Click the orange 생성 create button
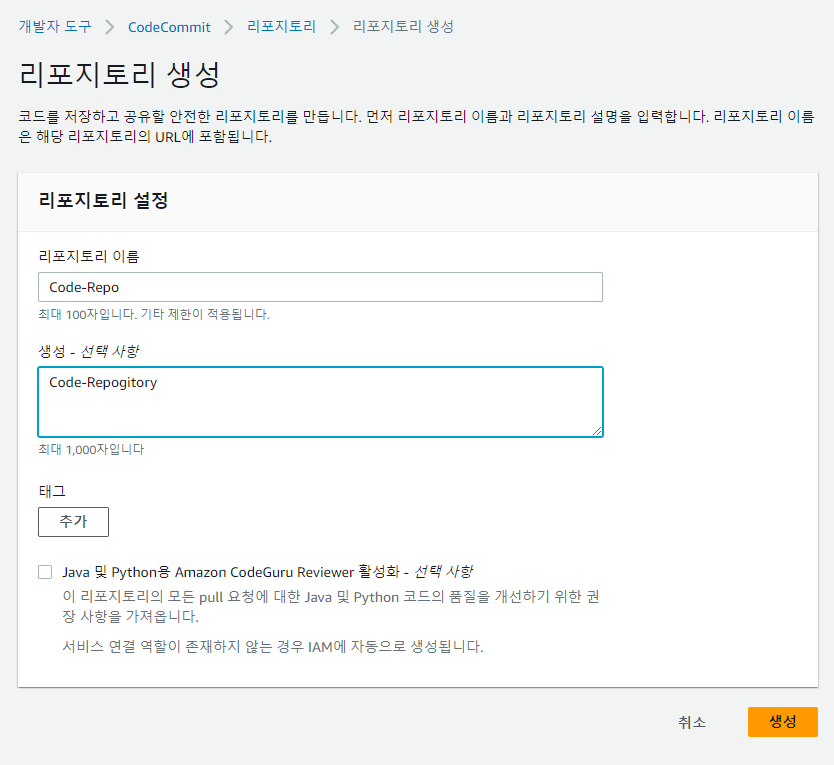 point(782,722)
